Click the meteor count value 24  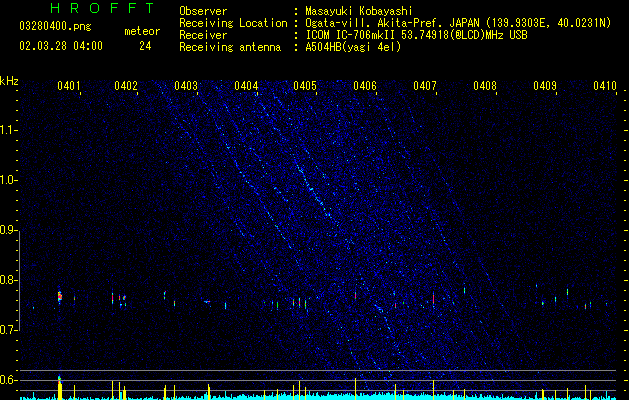tap(145, 46)
